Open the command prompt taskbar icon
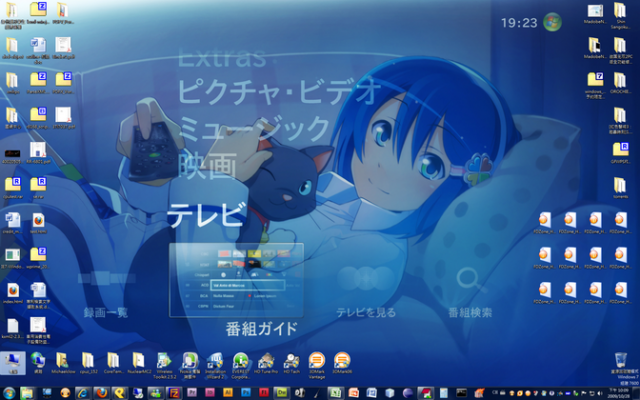640x400 pixels. [461, 393]
